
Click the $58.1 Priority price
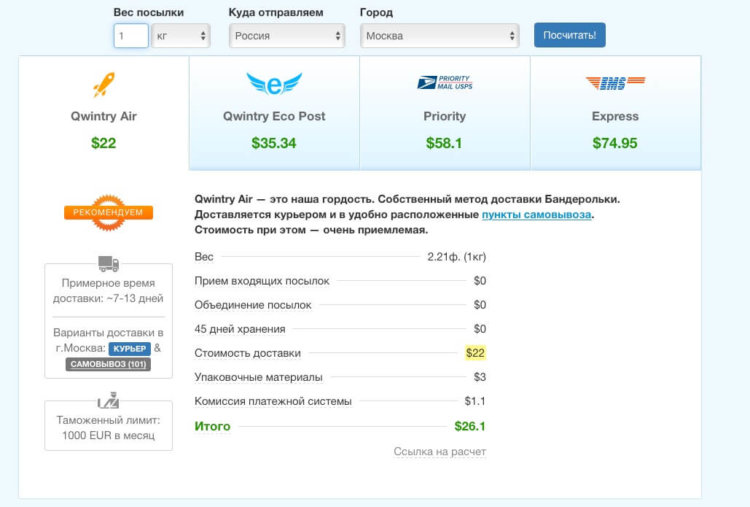pos(444,143)
